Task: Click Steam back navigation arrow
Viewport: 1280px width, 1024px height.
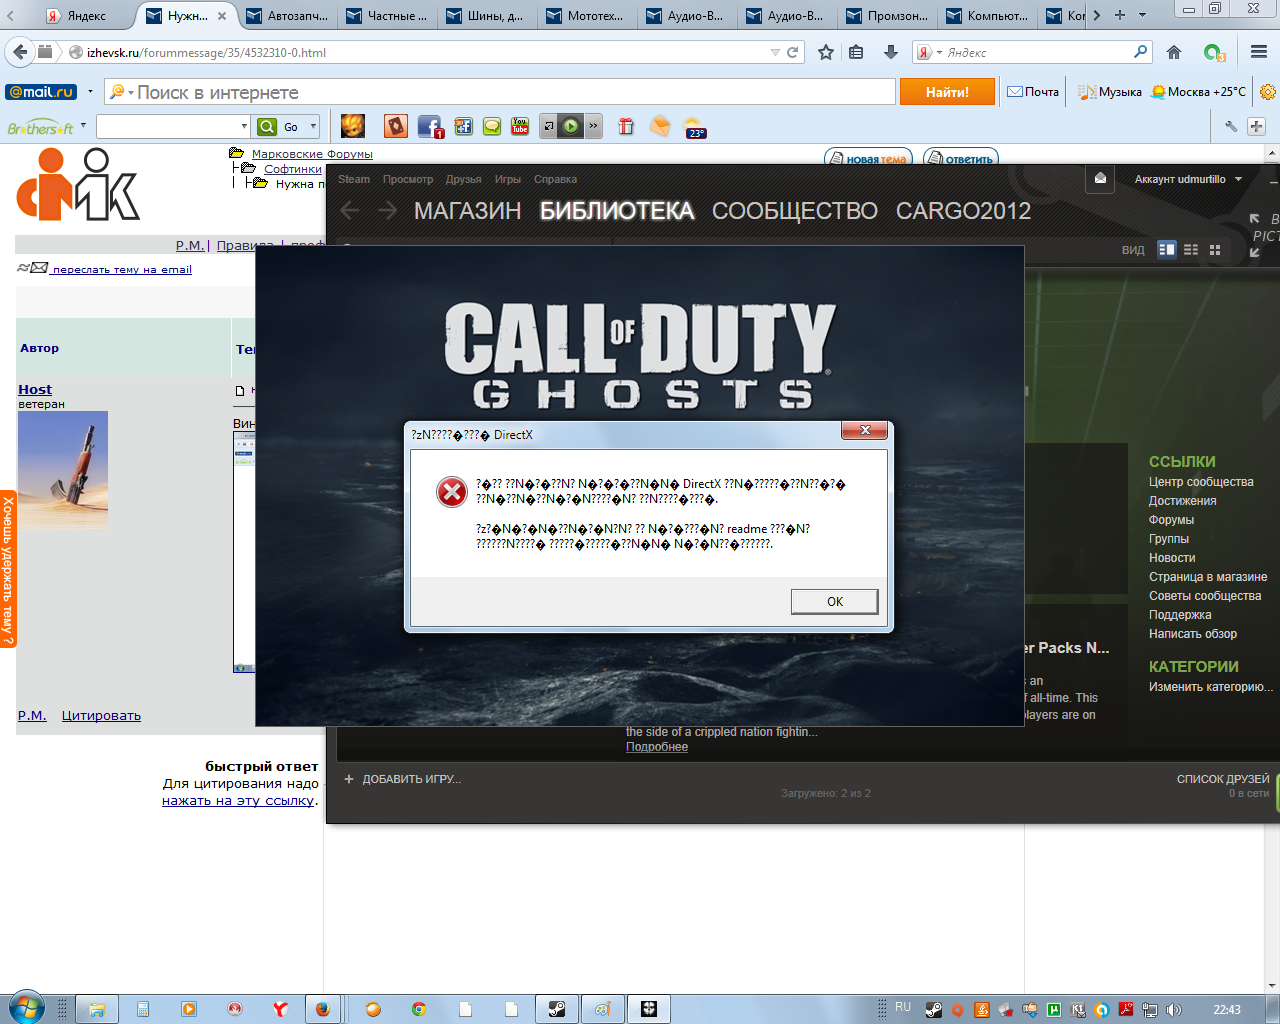Action: pos(349,210)
